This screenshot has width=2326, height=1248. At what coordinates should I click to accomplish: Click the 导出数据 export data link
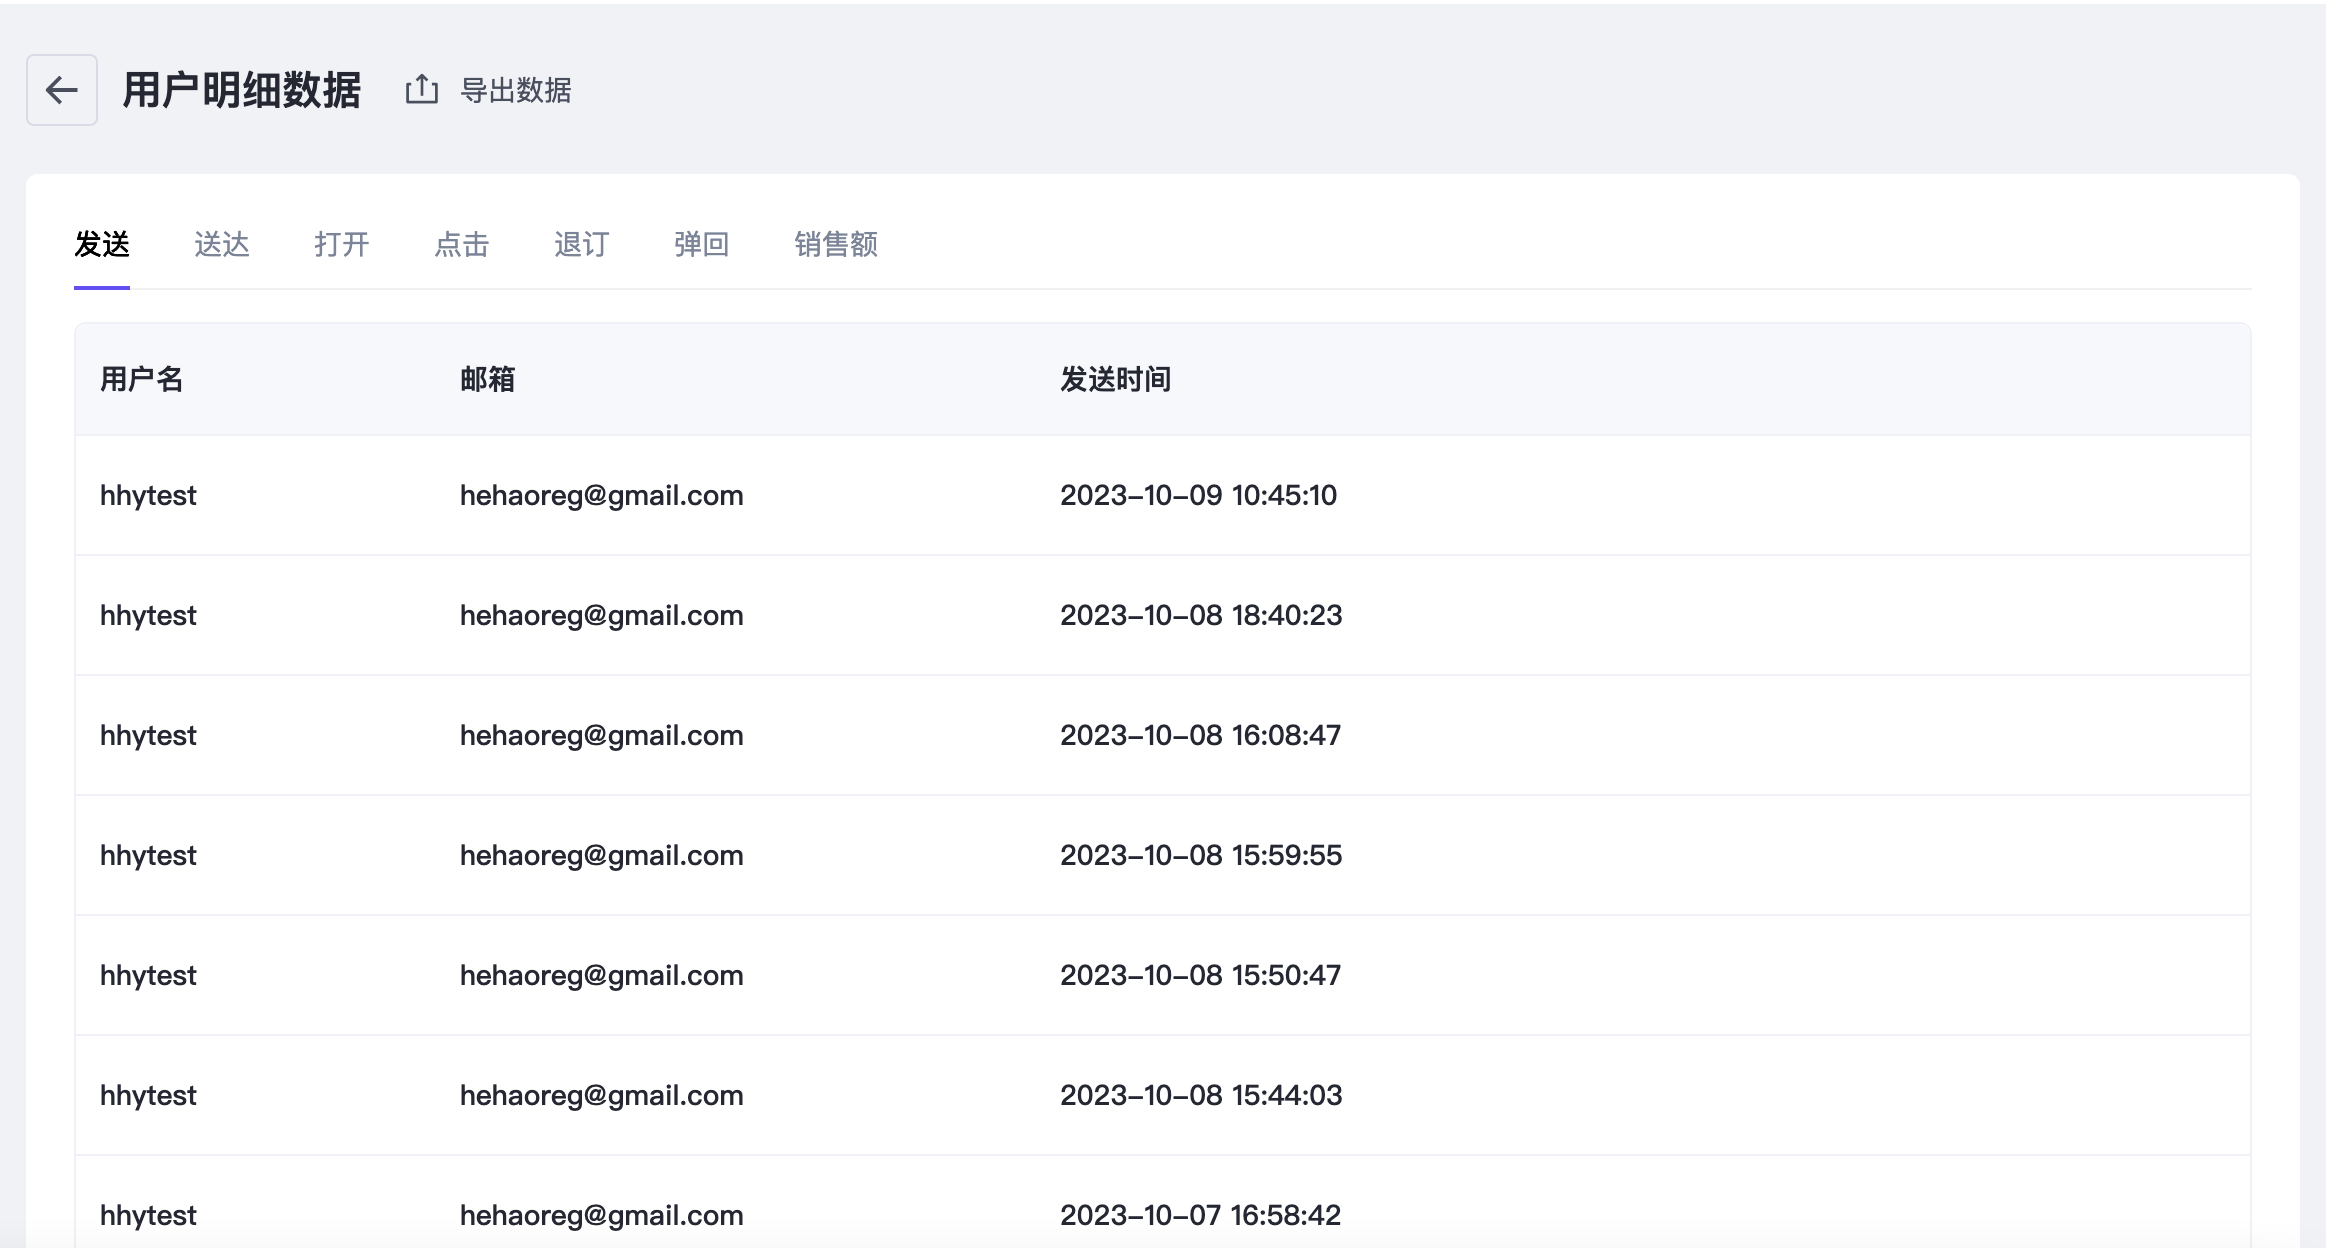pyautogui.click(x=515, y=91)
